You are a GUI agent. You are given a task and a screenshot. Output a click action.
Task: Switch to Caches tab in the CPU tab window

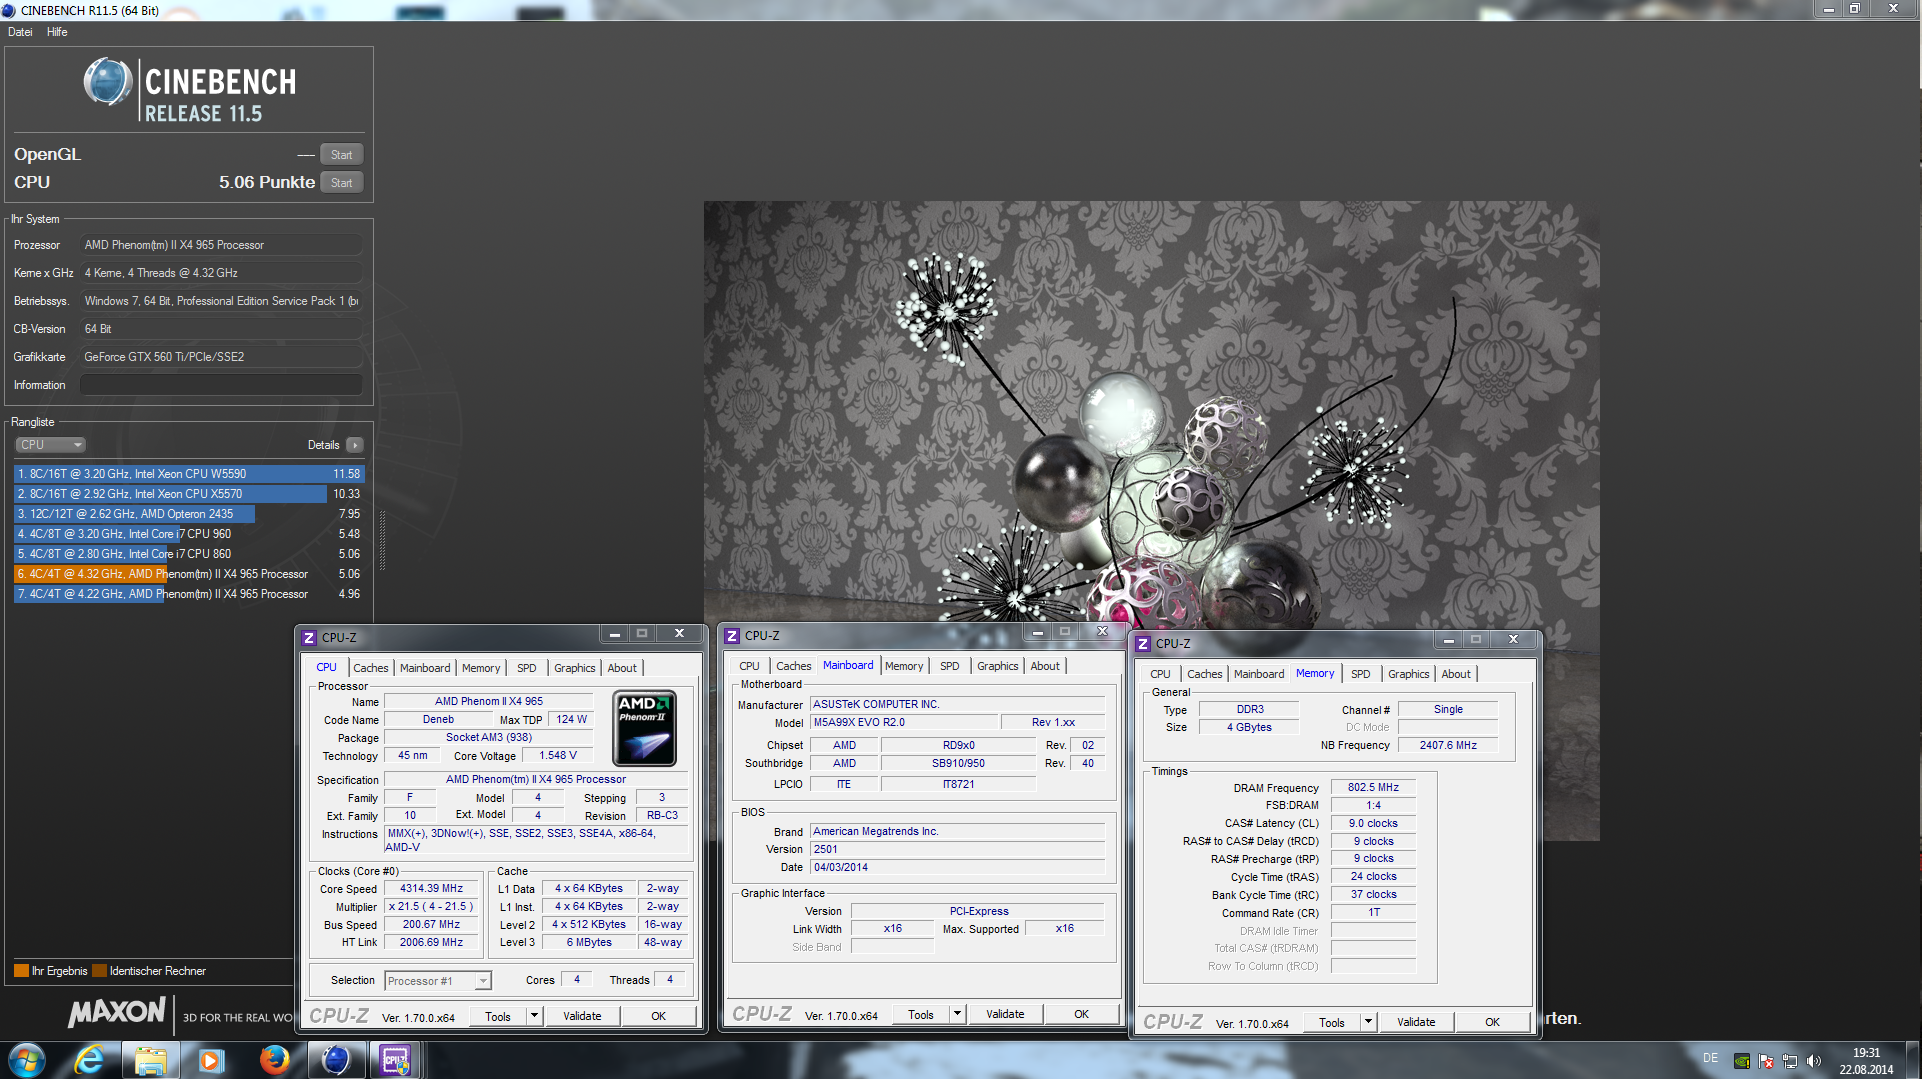coord(370,668)
